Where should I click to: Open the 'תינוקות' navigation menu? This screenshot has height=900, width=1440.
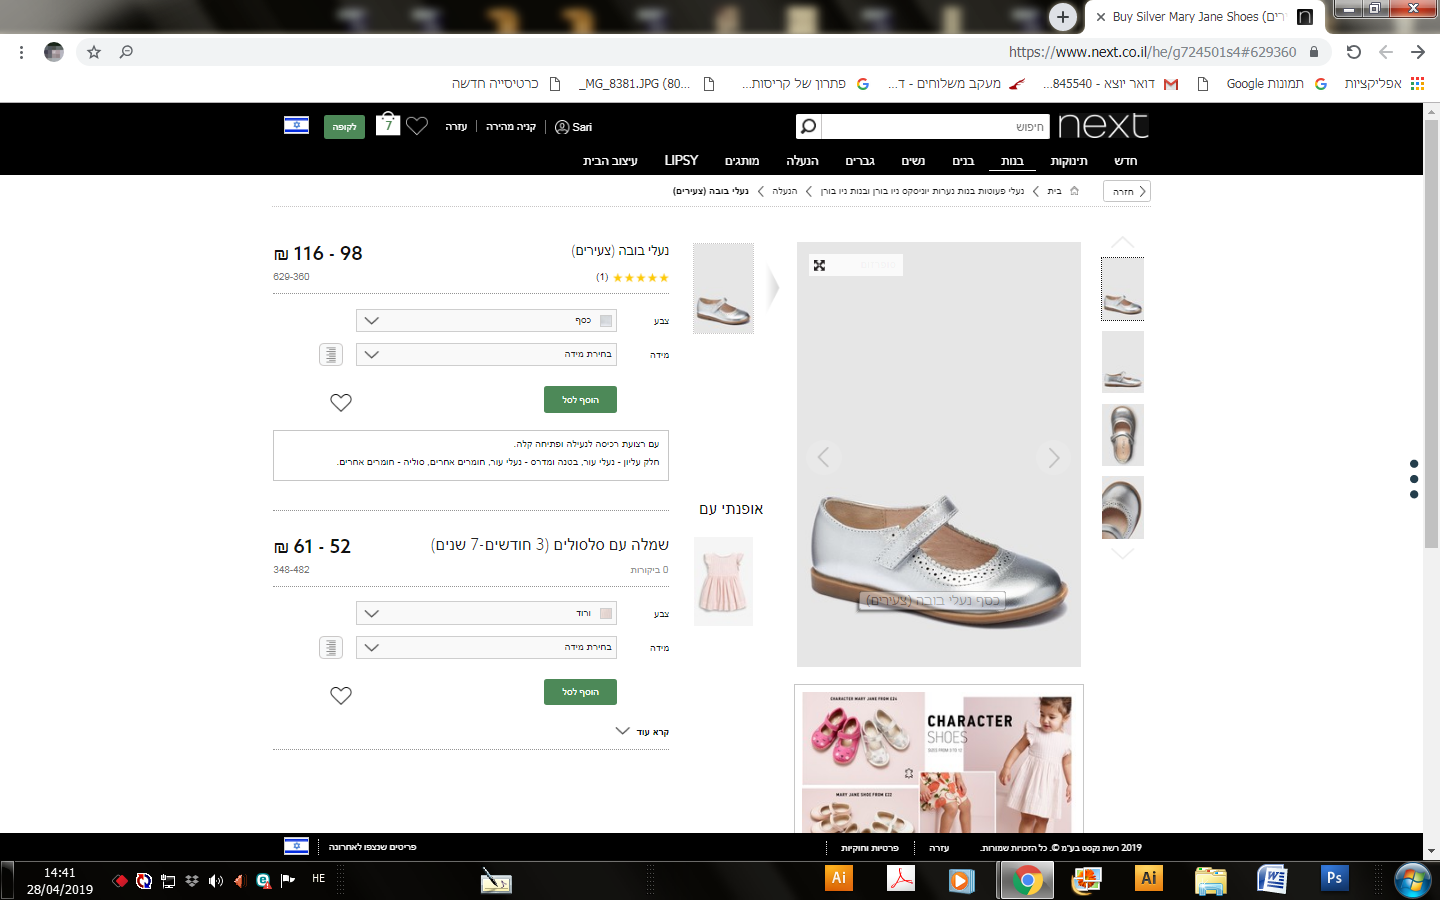pyautogui.click(x=1069, y=161)
